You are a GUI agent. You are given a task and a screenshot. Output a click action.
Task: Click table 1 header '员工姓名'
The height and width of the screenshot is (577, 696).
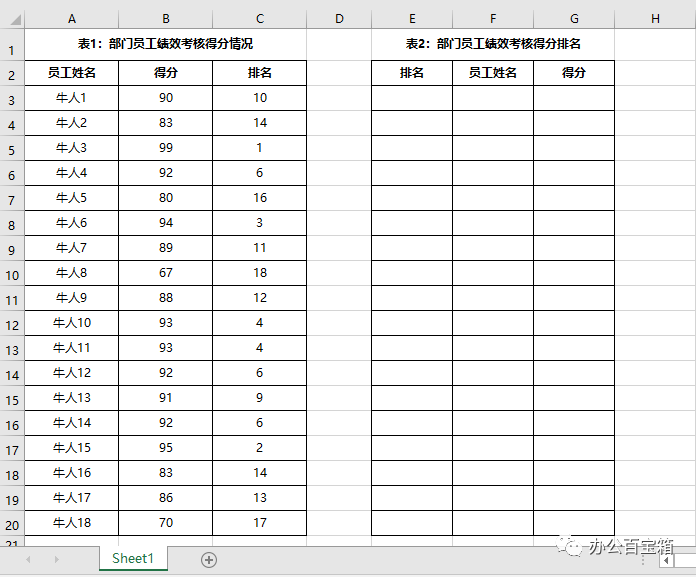pyautogui.click(x=72, y=73)
